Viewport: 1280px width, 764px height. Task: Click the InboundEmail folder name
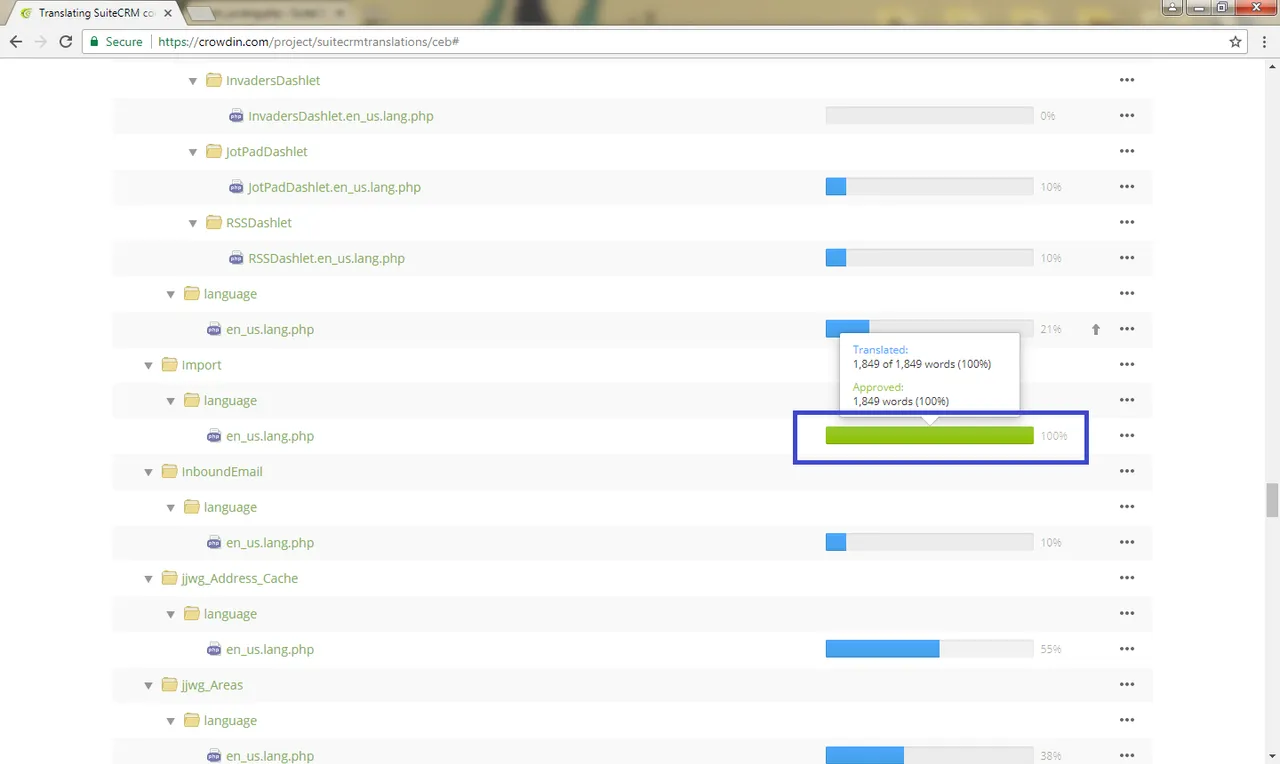click(222, 471)
